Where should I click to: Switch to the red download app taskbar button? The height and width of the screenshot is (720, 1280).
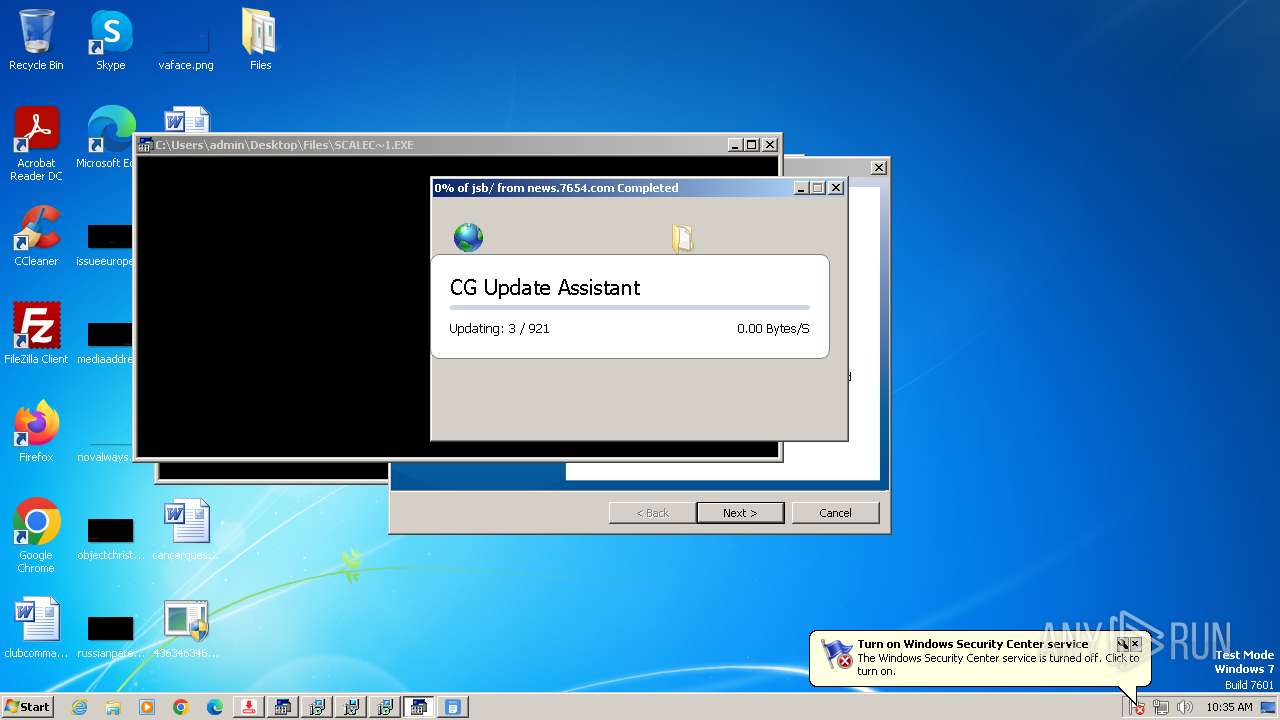(249, 707)
